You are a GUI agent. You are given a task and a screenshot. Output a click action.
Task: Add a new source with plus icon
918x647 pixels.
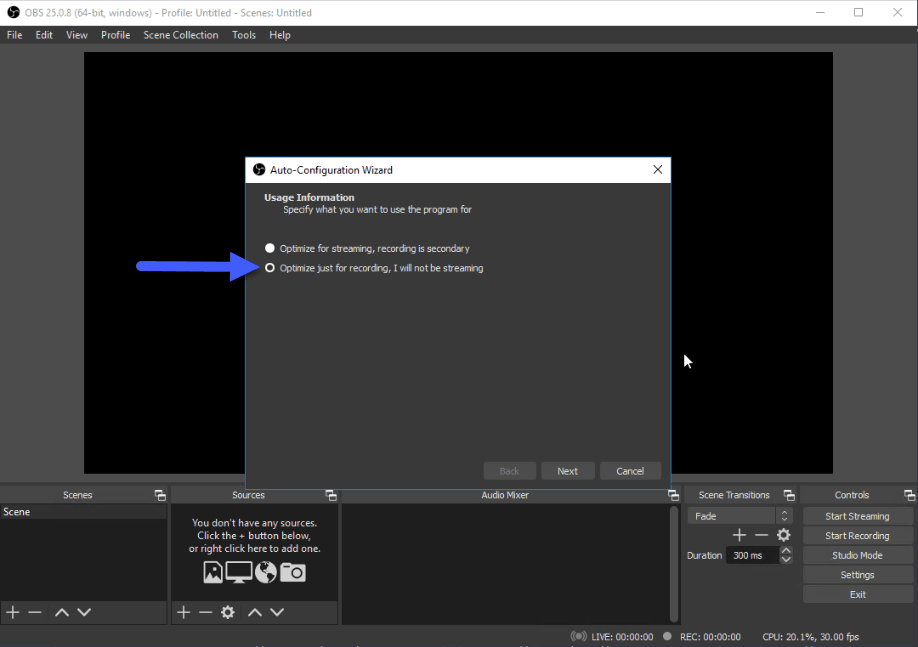pyautogui.click(x=183, y=612)
